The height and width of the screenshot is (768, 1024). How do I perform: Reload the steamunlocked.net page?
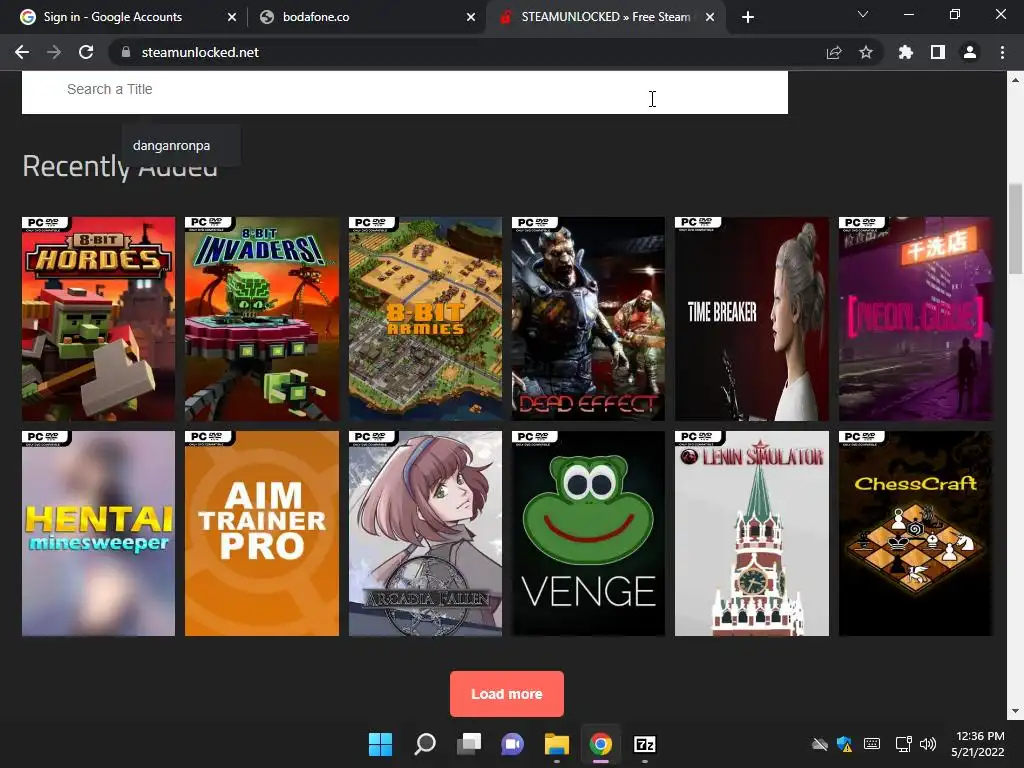(x=86, y=52)
